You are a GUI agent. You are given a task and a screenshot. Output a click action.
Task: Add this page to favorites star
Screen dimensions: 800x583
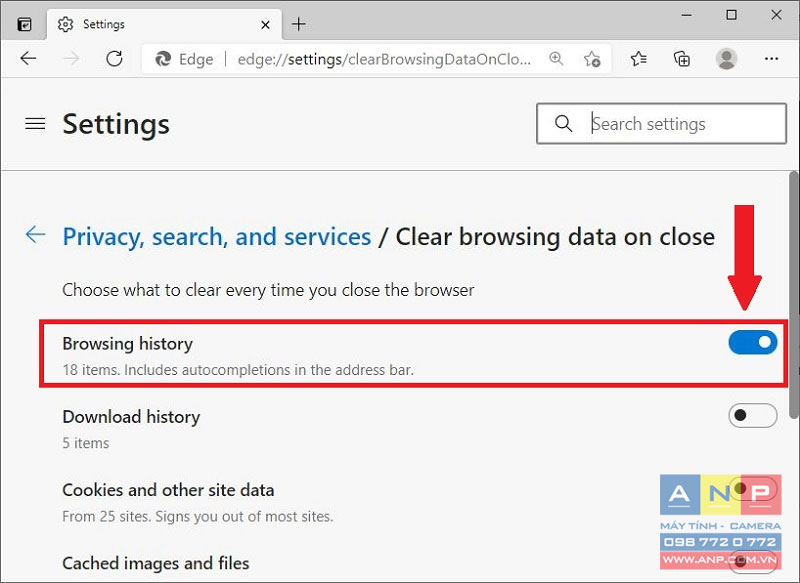tap(592, 59)
